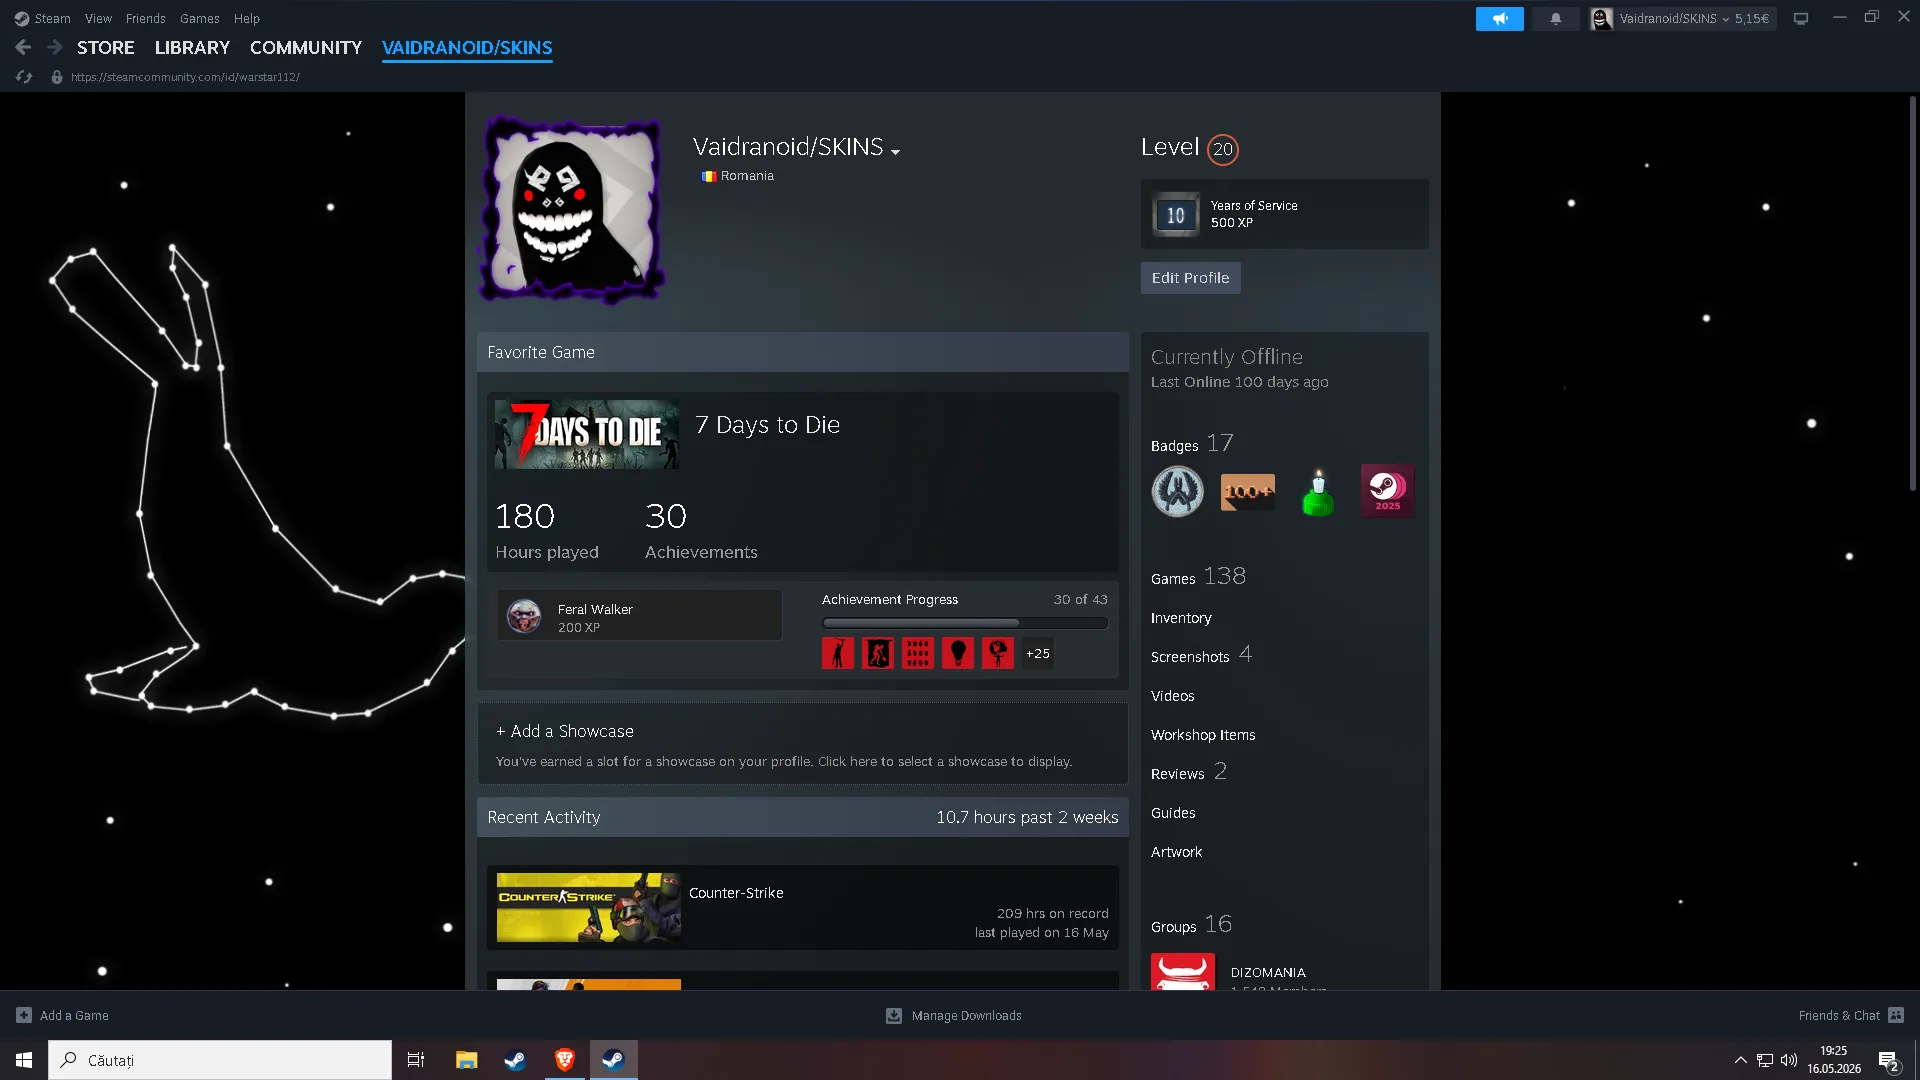The height and width of the screenshot is (1080, 1920).
Task: Open the 100+ game collector badge
Action: coord(1247,491)
